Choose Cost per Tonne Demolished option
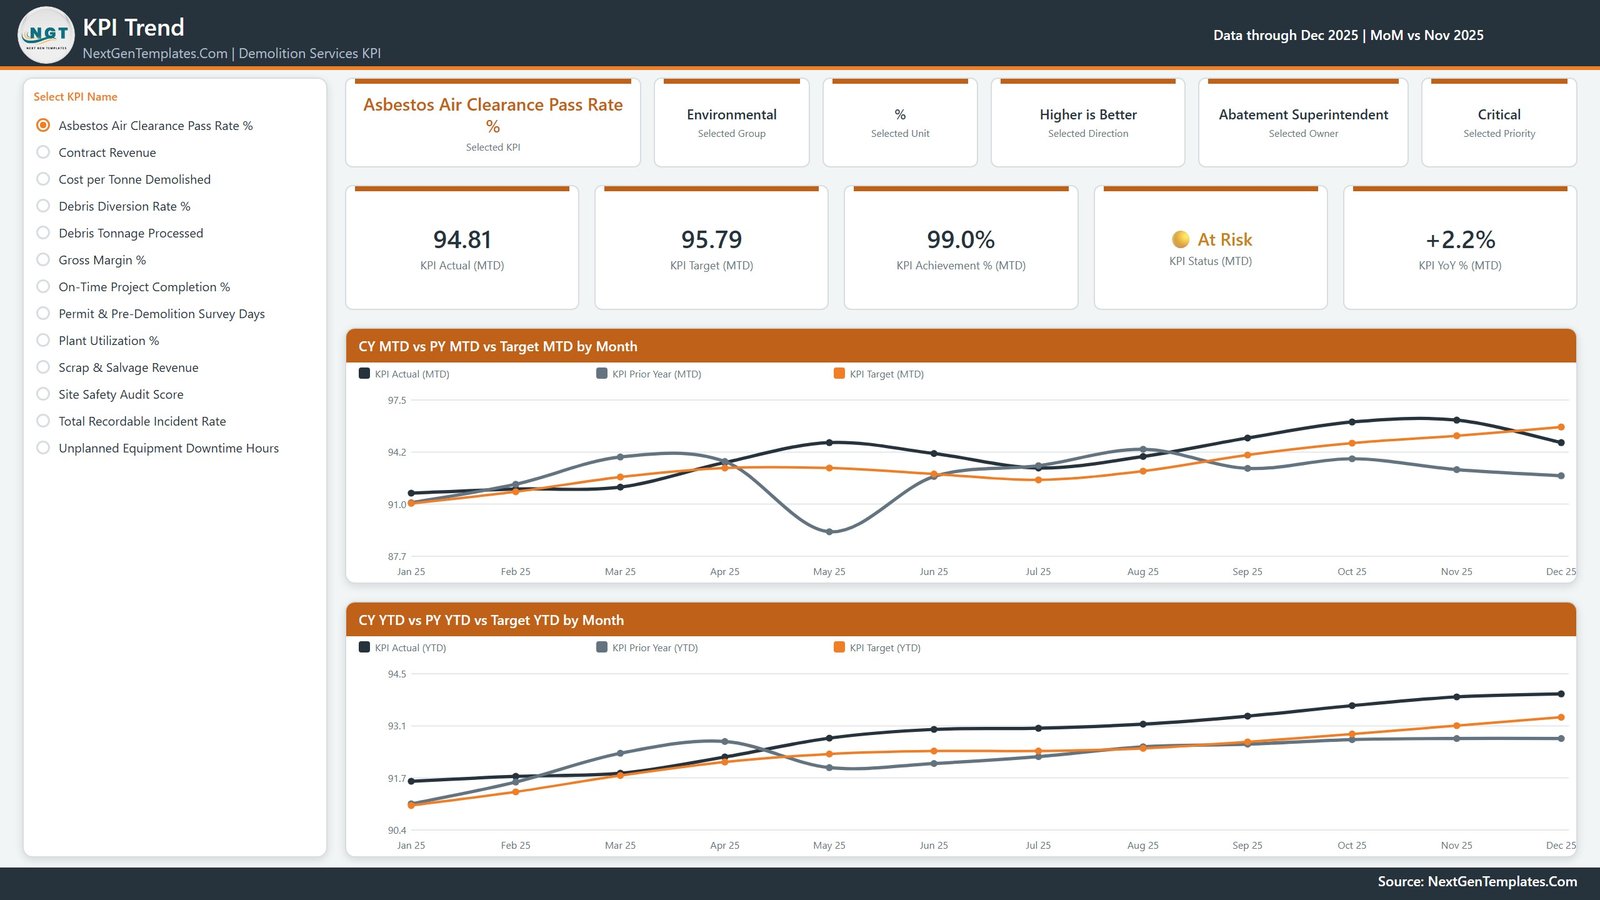 [43, 179]
